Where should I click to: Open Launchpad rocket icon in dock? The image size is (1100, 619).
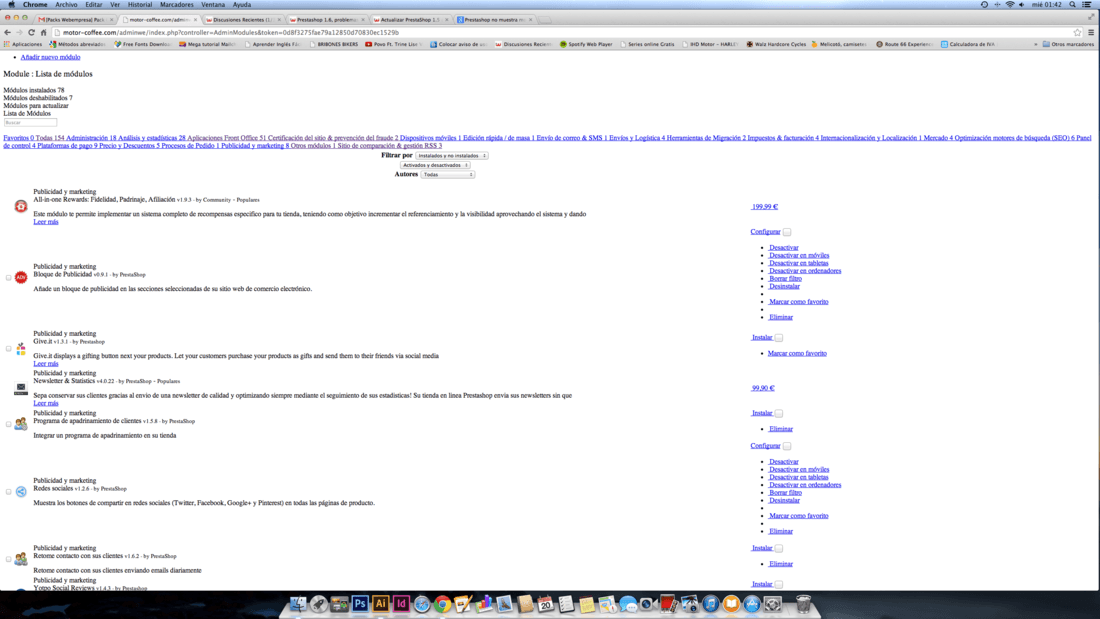(x=318, y=604)
